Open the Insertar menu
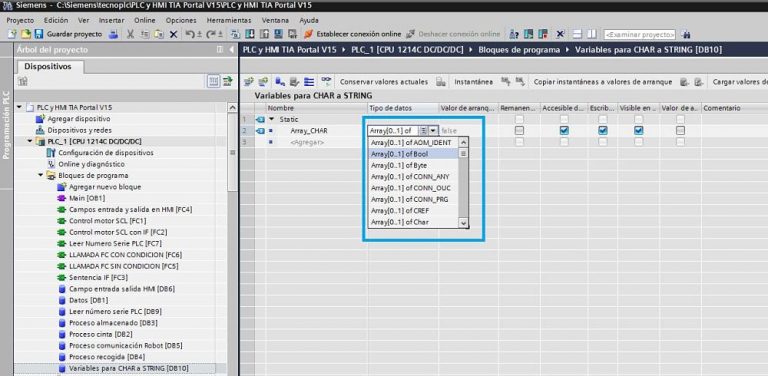Viewport: 768px width, 376px height. 112,21
